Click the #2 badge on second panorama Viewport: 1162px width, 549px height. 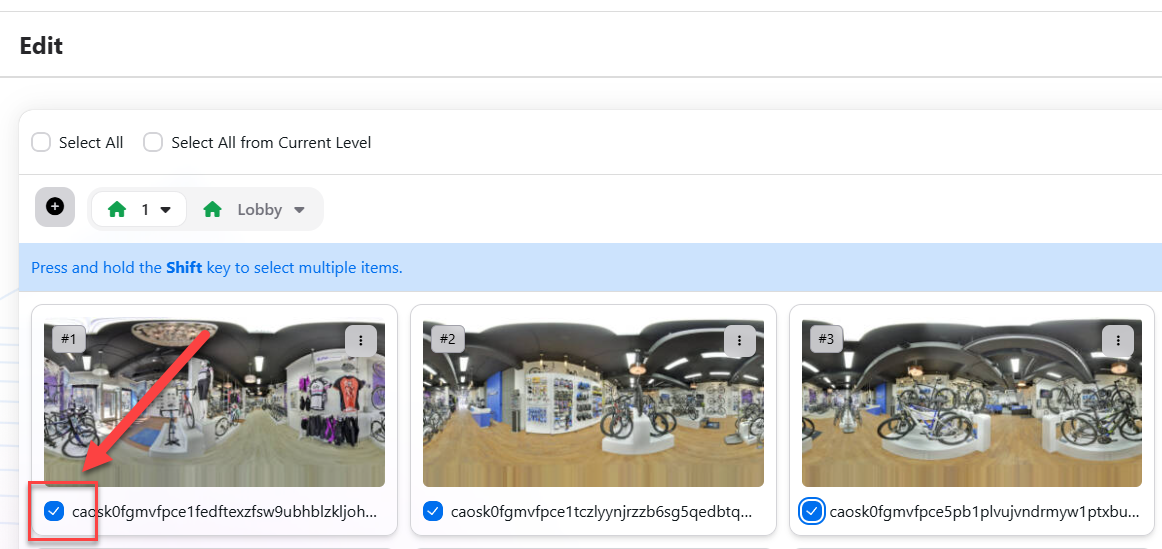[447, 339]
